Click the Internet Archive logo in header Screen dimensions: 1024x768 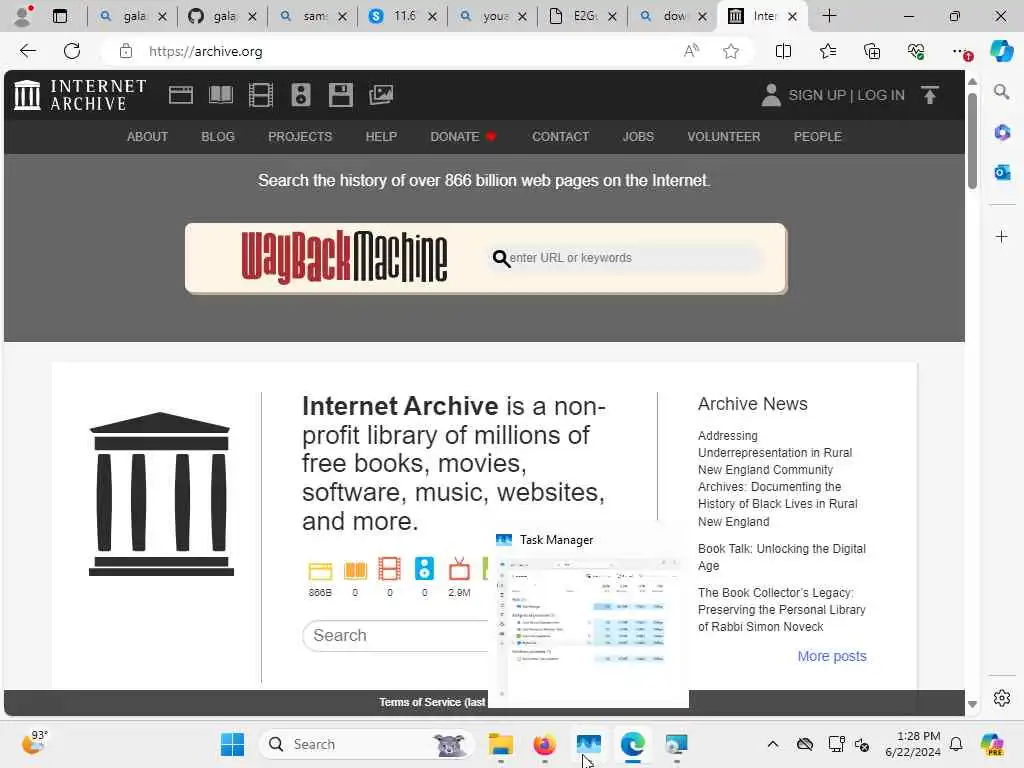(80, 95)
